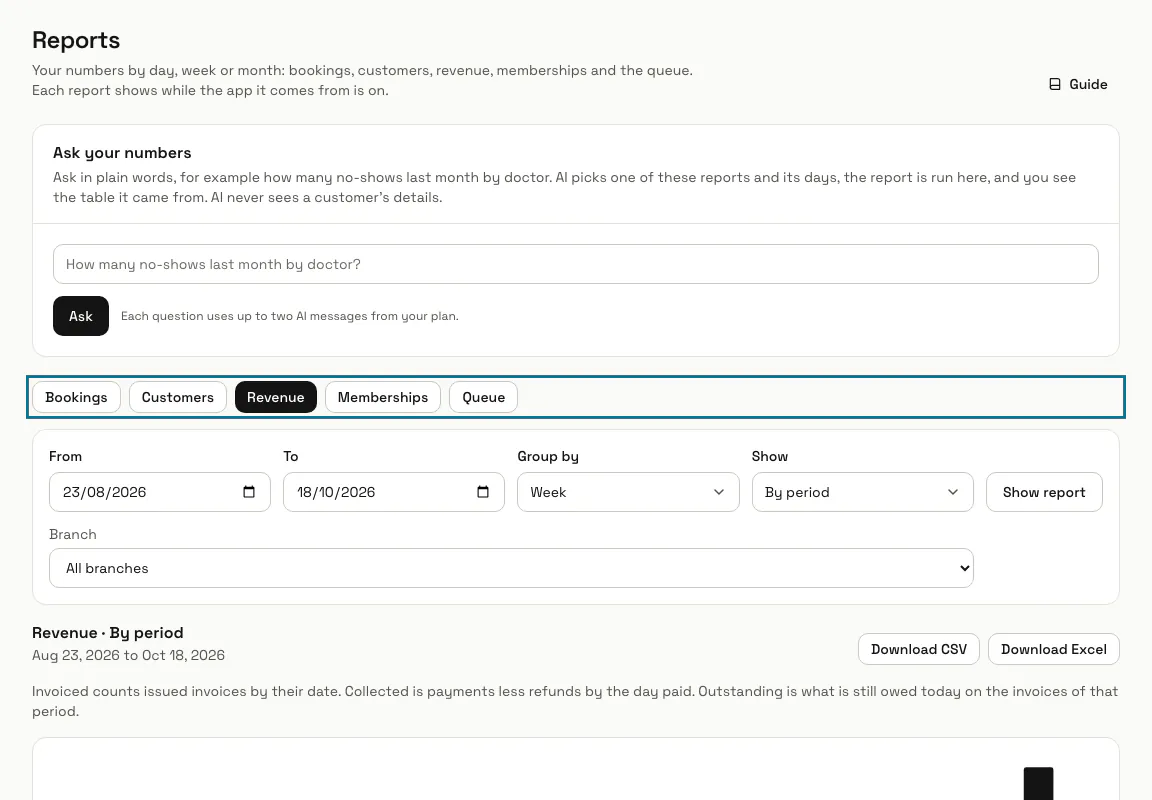Click the From date field

[x=159, y=492]
